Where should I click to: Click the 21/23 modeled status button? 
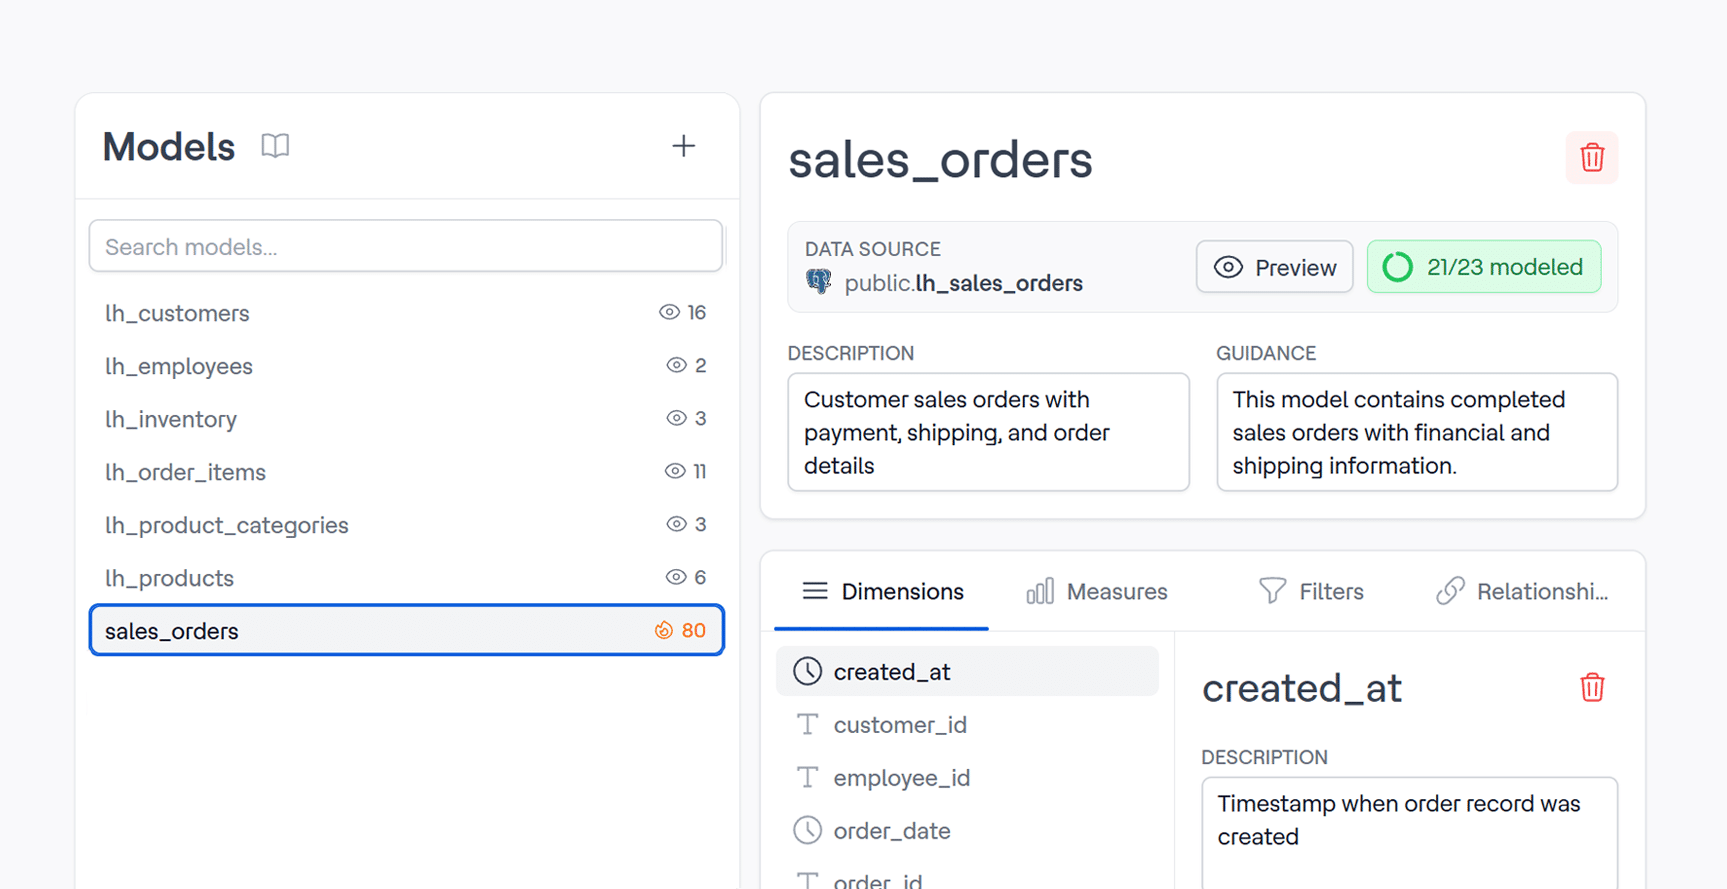point(1484,267)
